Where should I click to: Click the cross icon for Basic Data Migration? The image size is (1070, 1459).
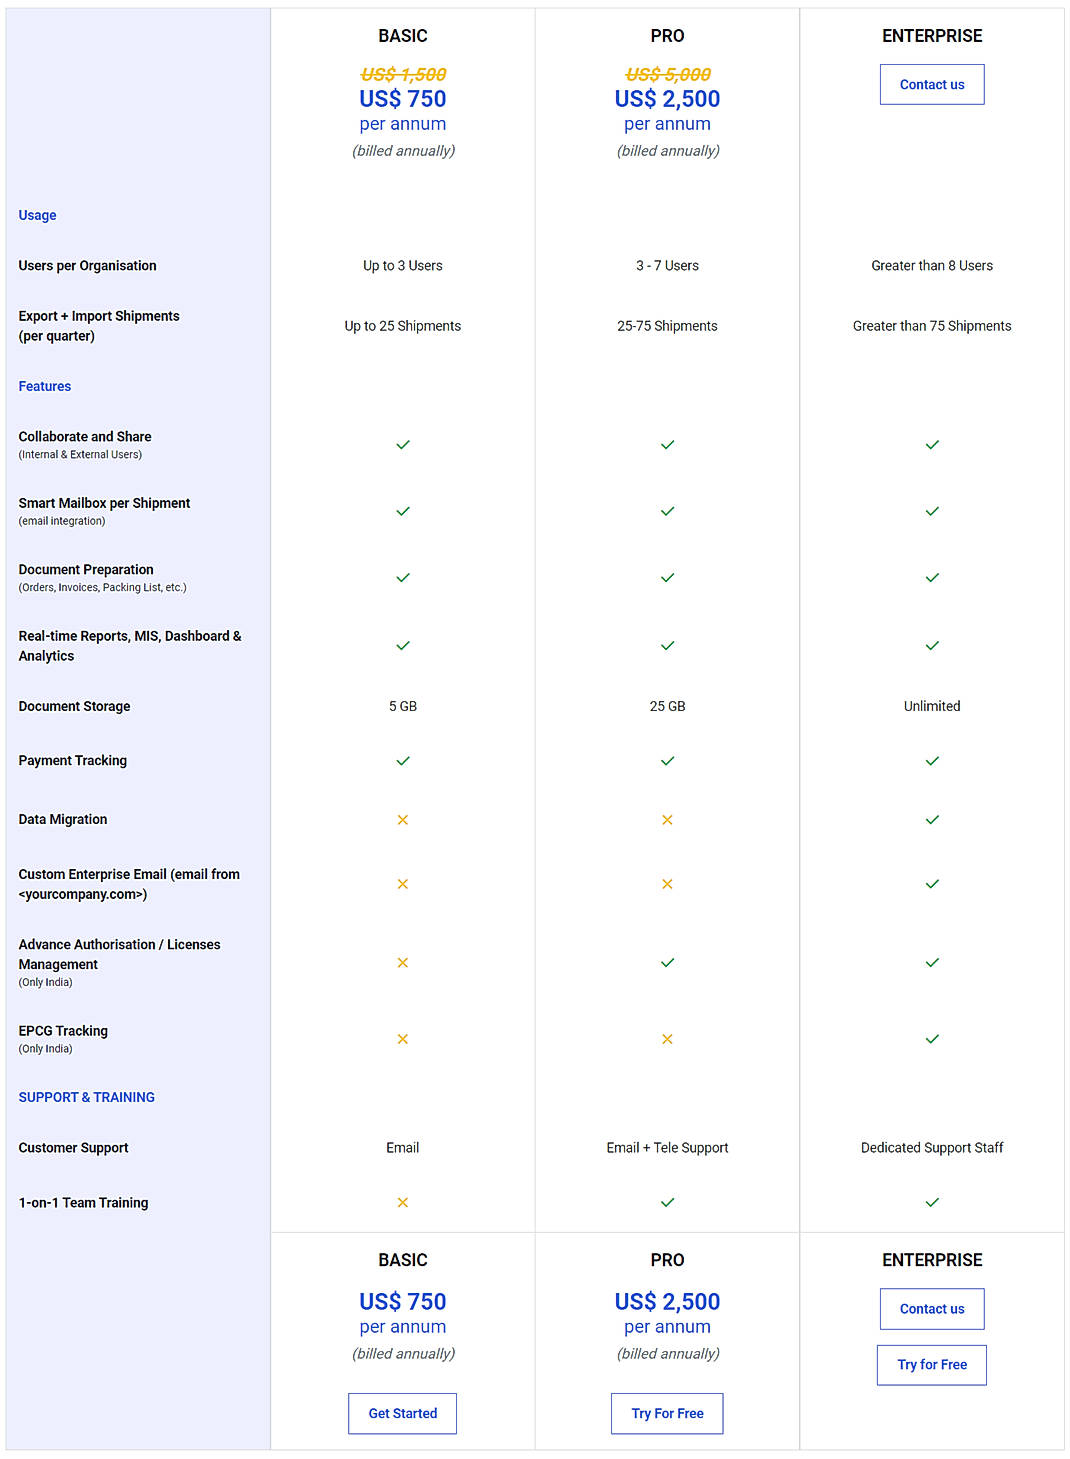(x=402, y=819)
